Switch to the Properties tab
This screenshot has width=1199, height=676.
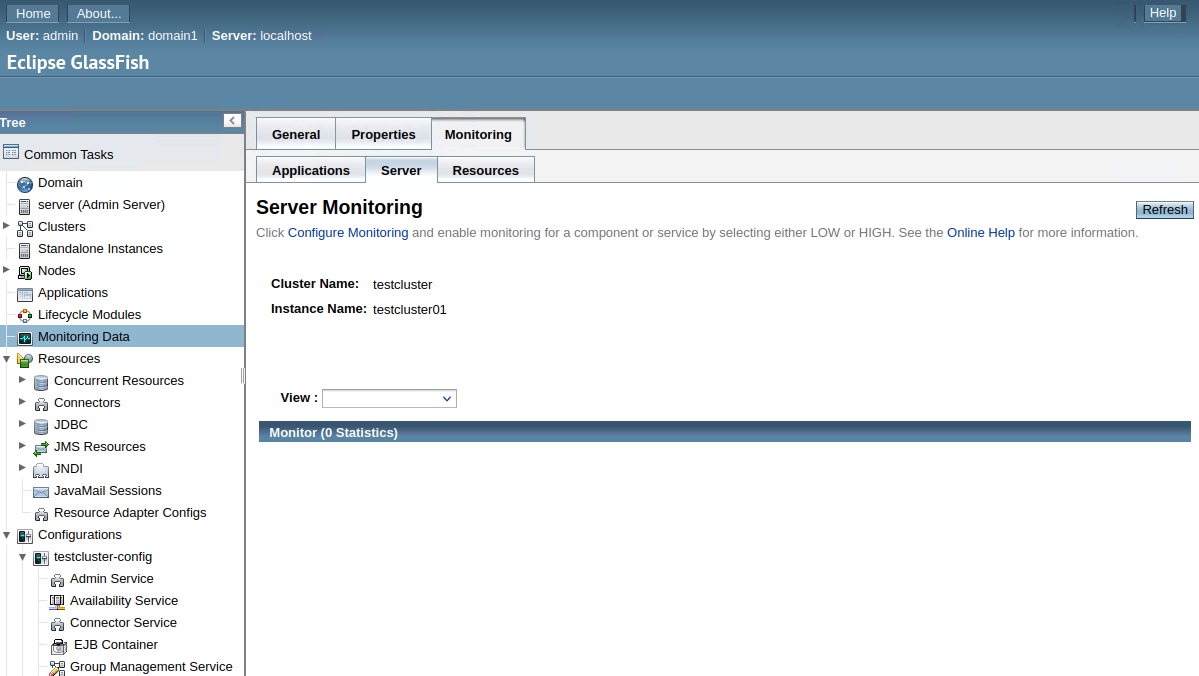pyautogui.click(x=383, y=135)
